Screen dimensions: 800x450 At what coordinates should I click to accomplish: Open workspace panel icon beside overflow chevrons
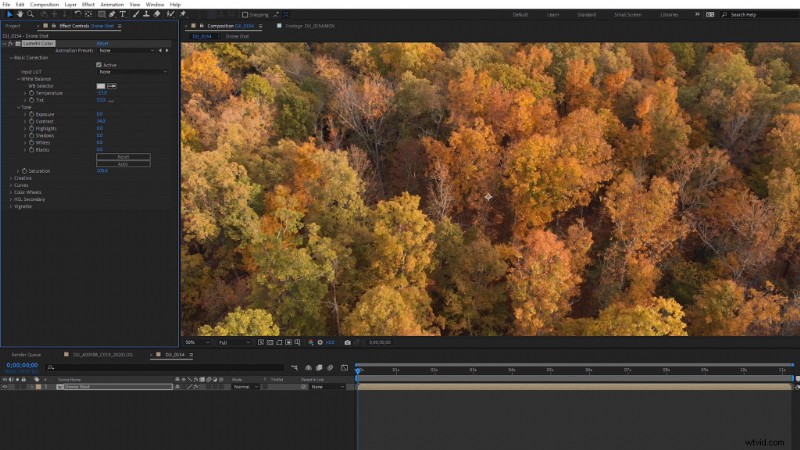click(x=710, y=15)
